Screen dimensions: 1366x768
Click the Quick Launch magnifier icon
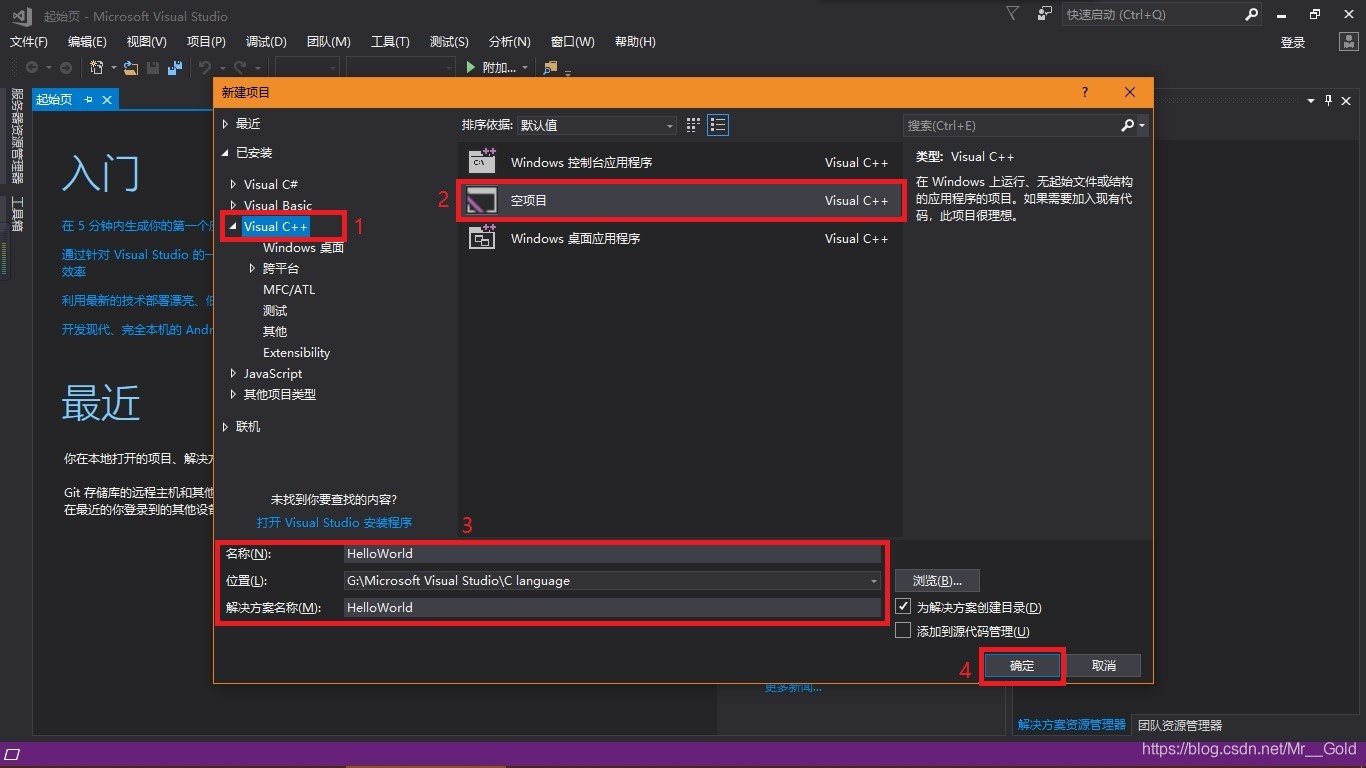1251,14
